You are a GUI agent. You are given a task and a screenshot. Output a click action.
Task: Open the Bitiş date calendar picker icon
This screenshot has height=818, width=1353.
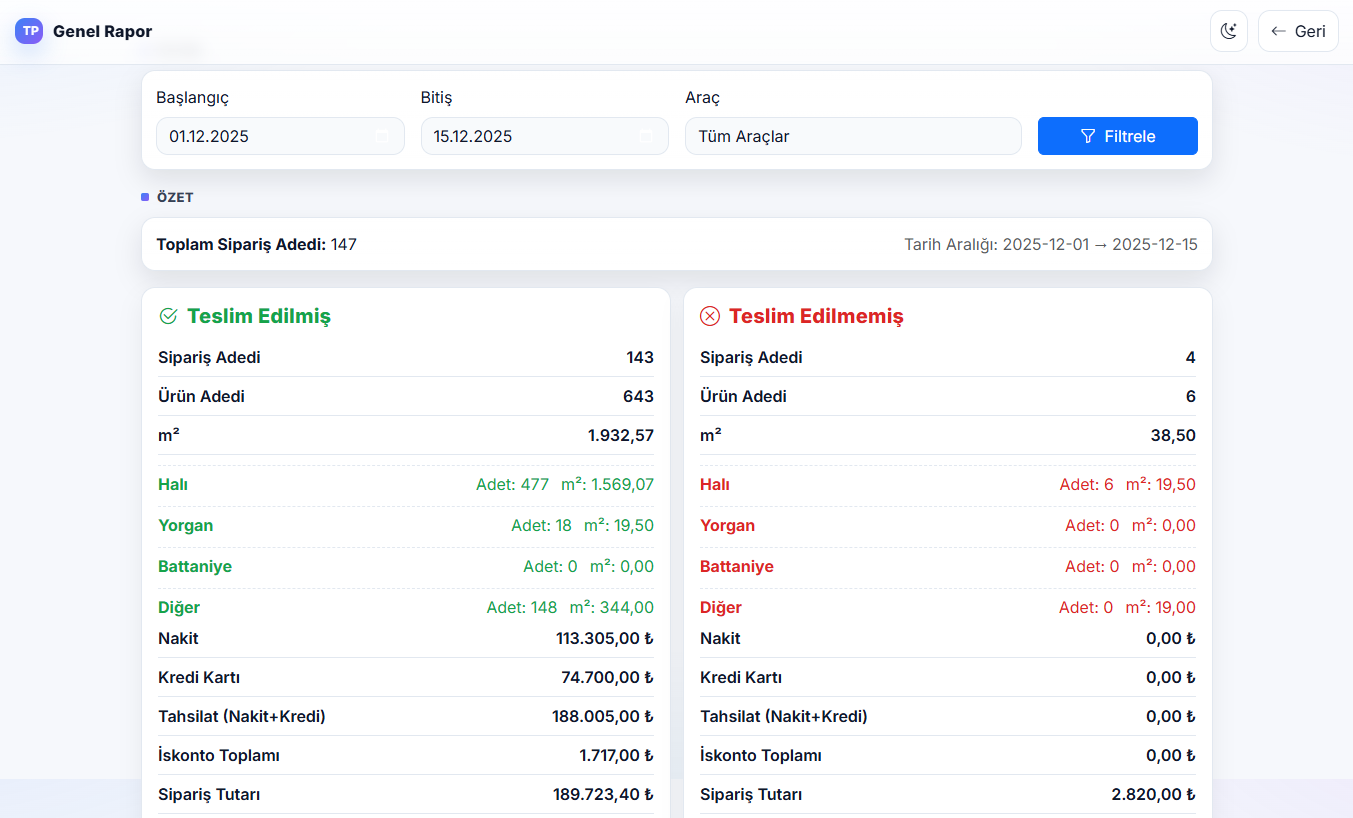(646, 136)
